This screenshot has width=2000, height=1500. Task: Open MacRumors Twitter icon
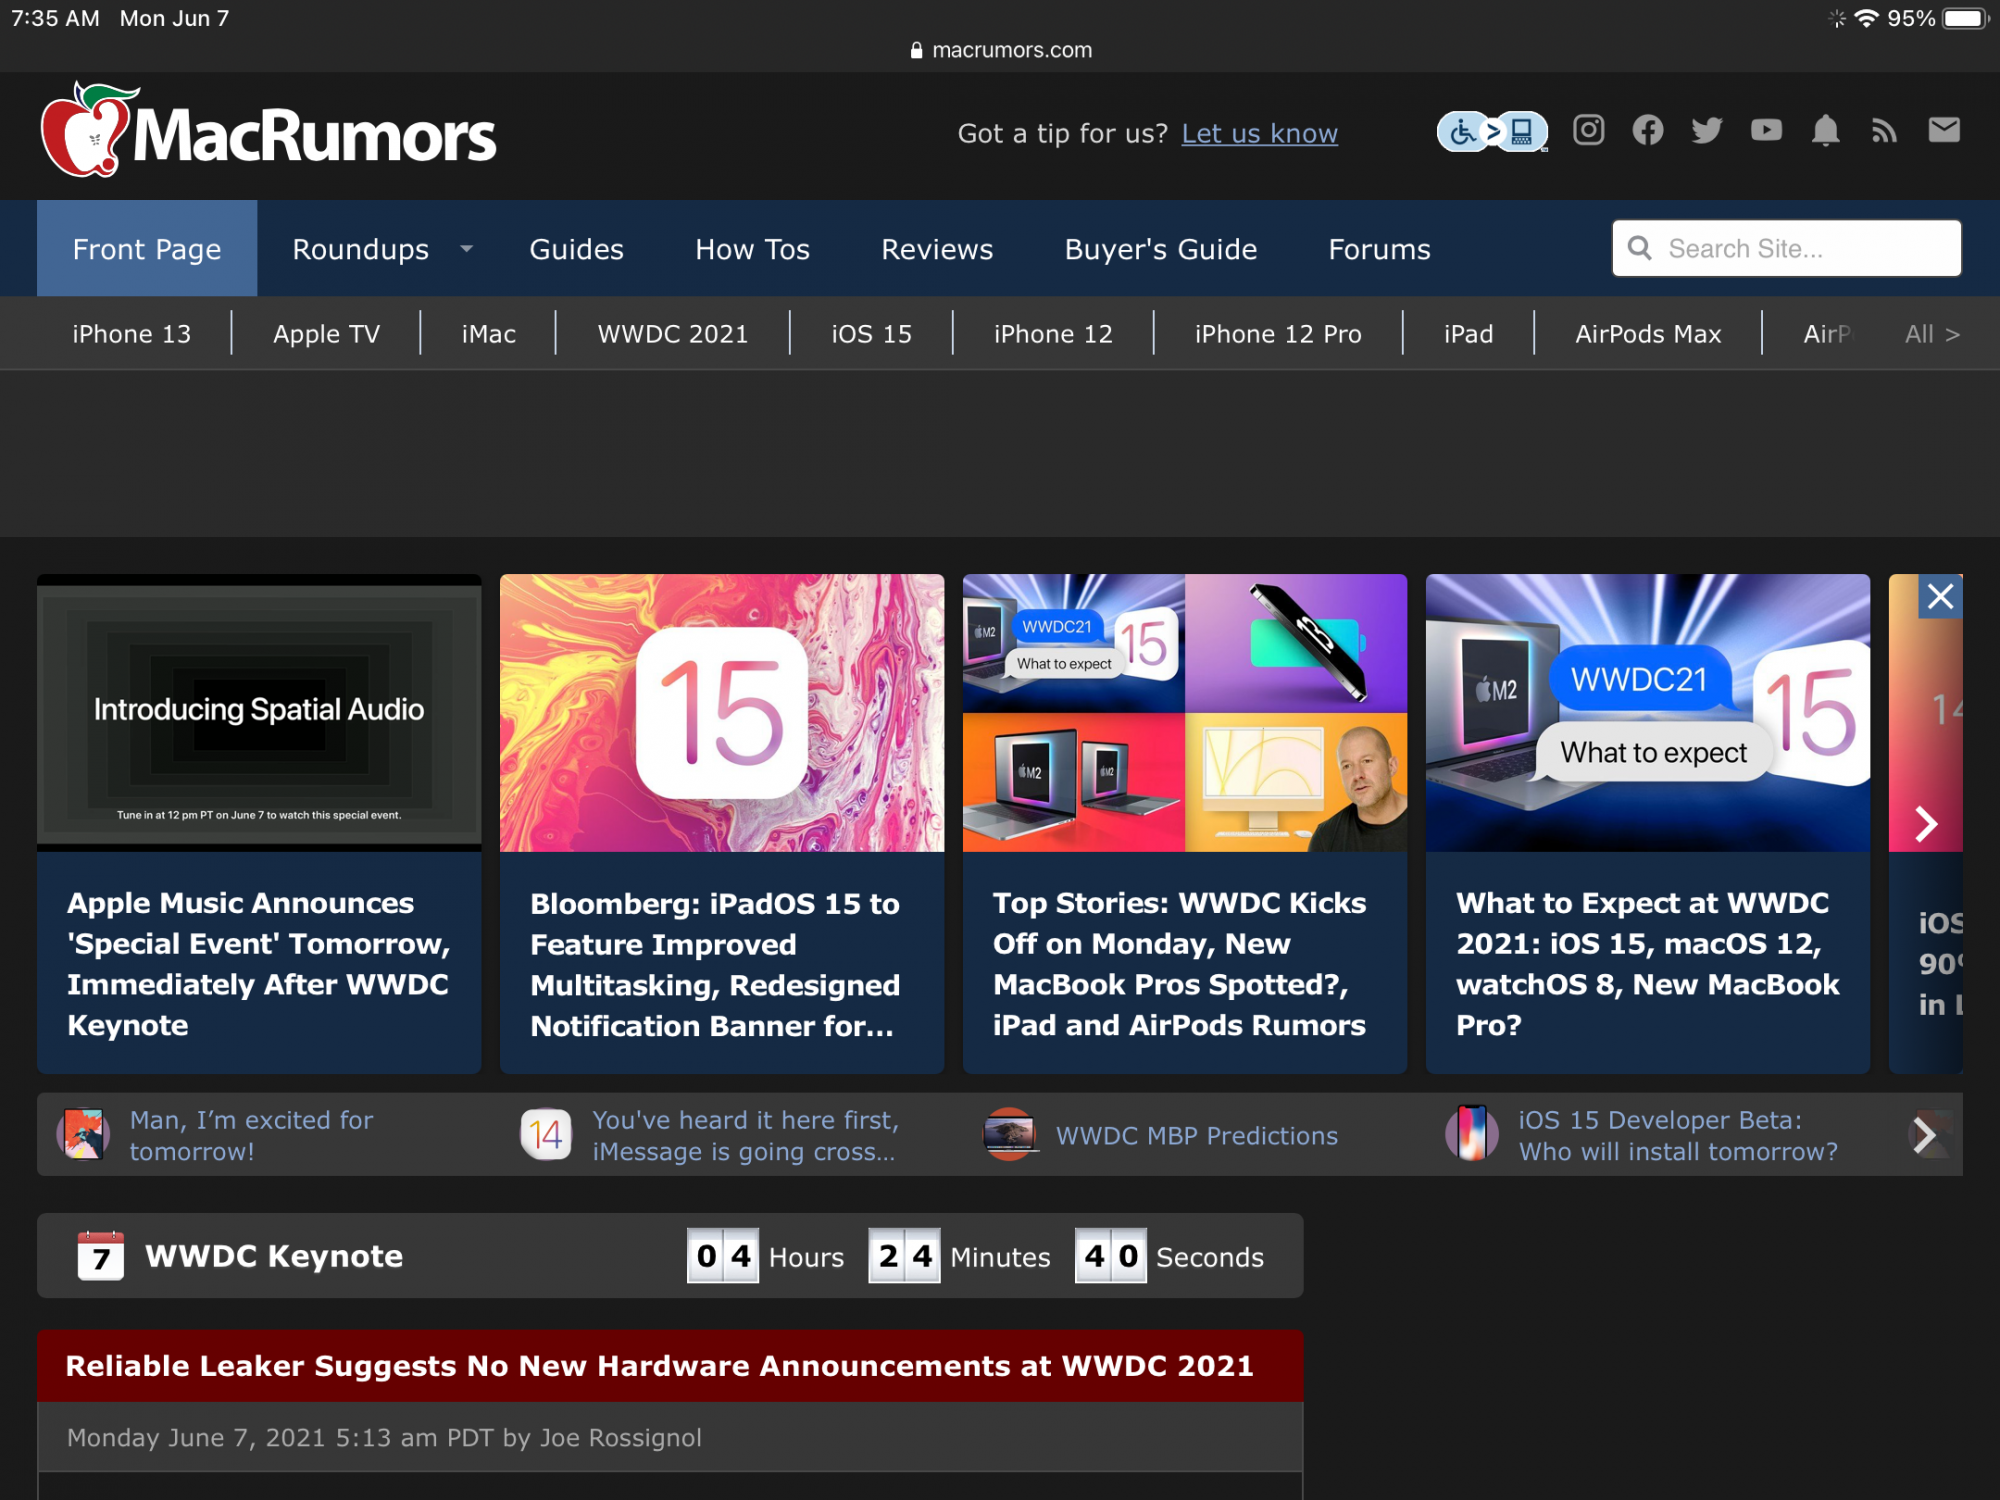tap(1707, 130)
